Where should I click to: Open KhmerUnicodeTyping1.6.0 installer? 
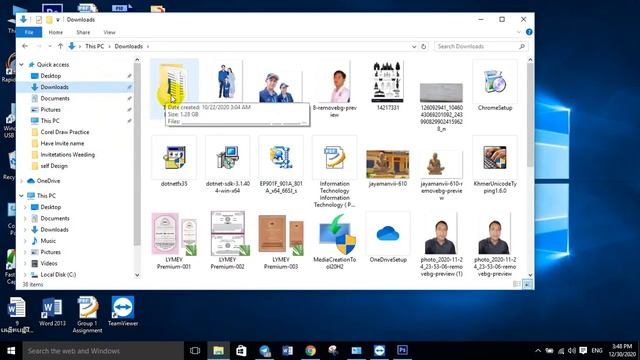pyautogui.click(x=495, y=165)
